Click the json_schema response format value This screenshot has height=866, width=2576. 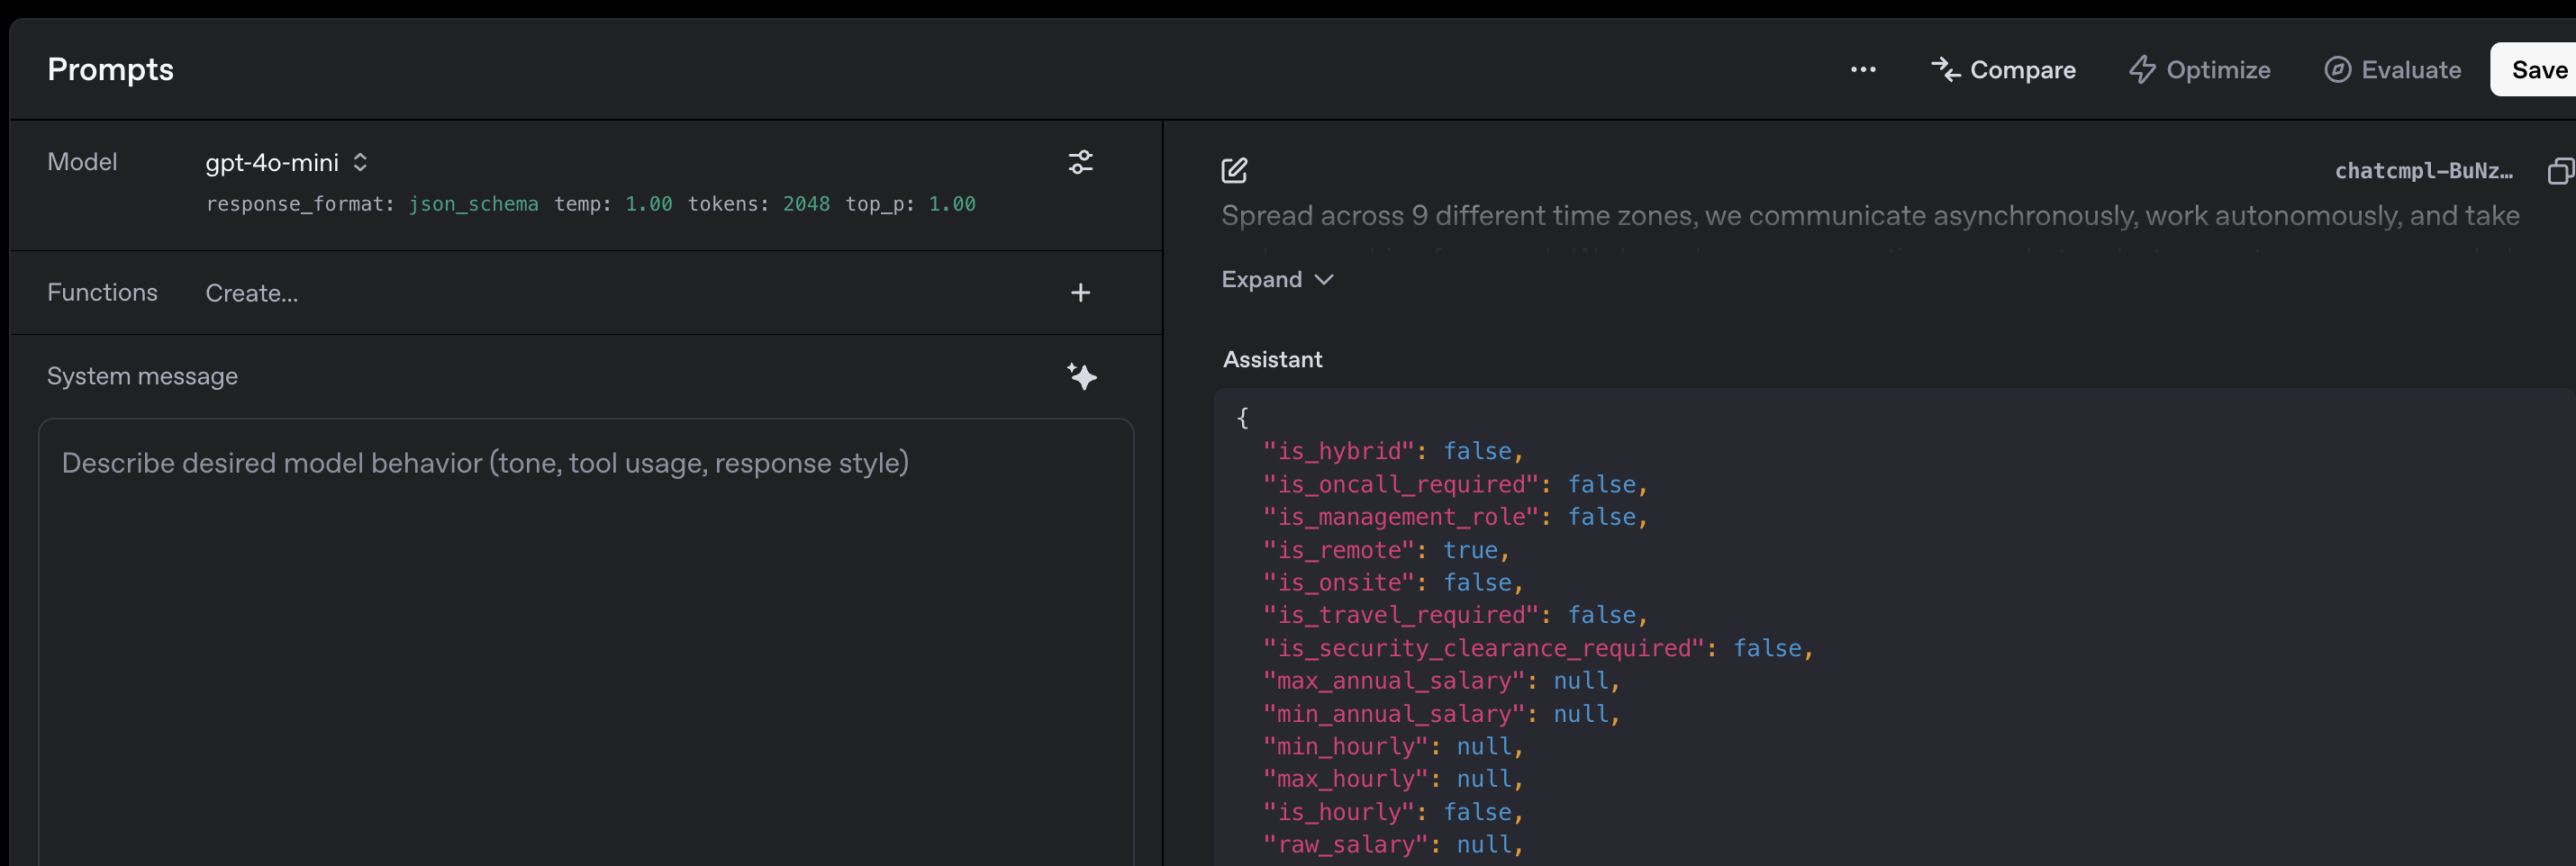(x=474, y=204)
